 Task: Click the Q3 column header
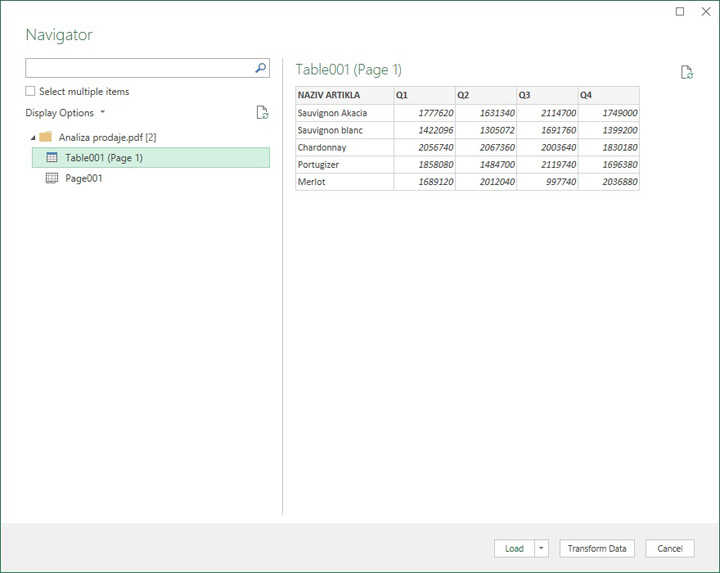click(x=547, y=95)
